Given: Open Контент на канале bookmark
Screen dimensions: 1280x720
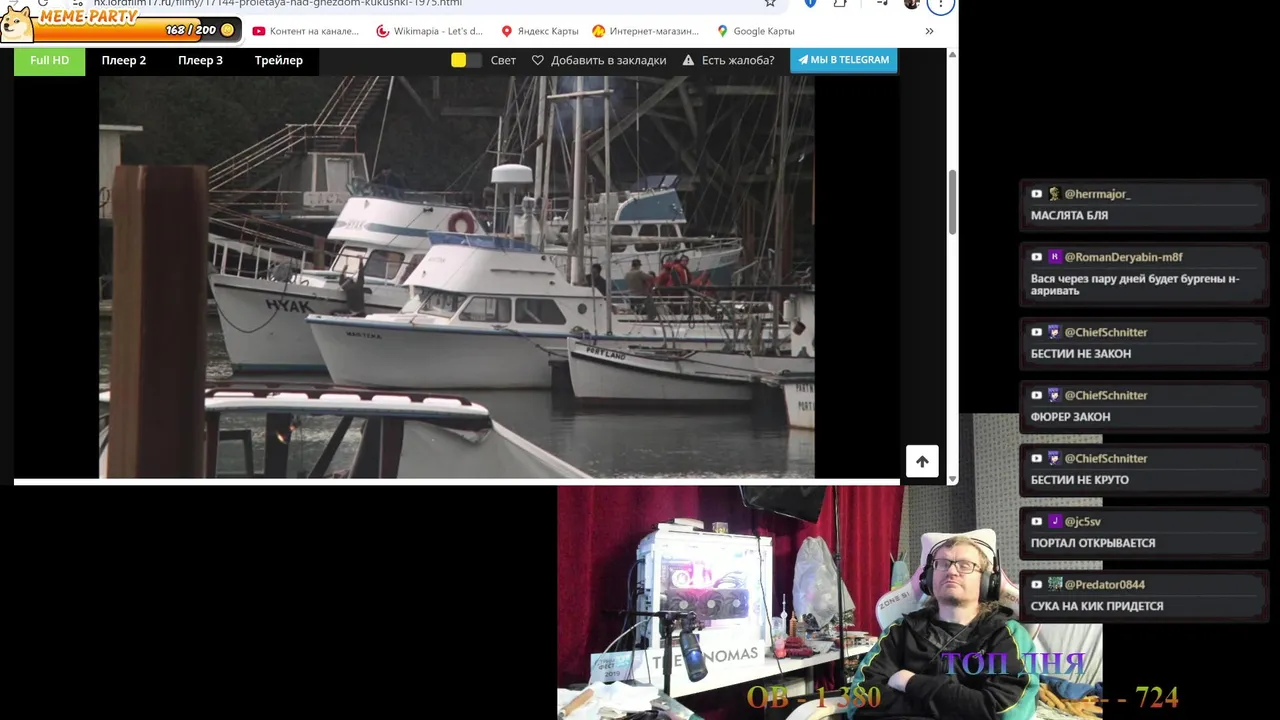Looking at the screenshot, I should coord(306,31).
